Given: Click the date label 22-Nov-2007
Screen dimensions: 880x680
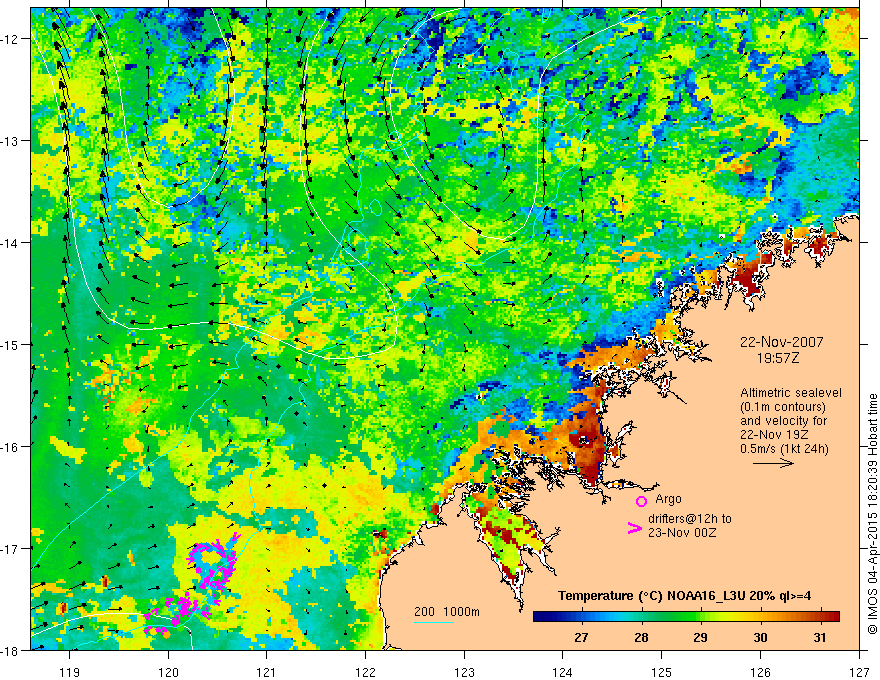Looking at the screenshot, I should pyautogui.click(x=782, y=342).
